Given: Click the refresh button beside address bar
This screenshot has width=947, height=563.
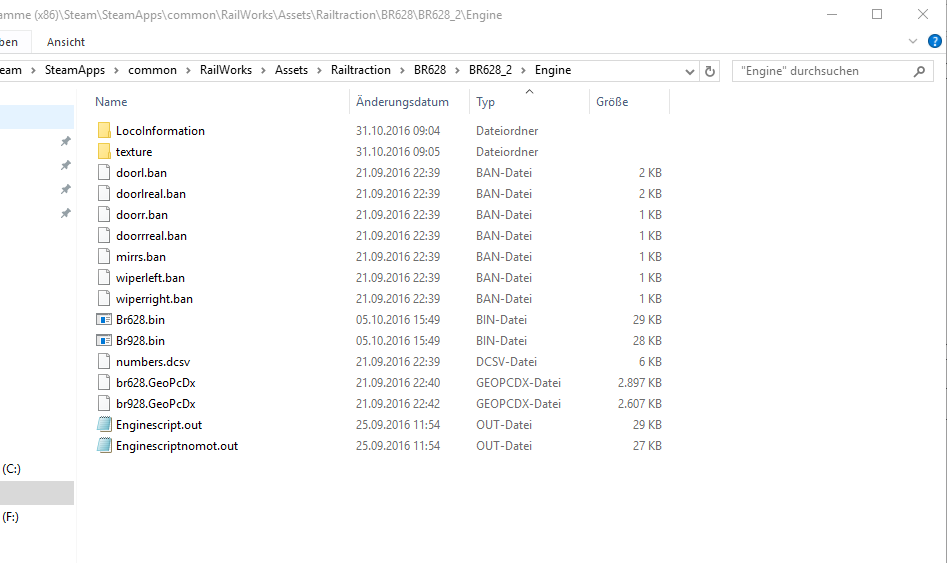Looking at the screenshot, I should coord(710,71).
